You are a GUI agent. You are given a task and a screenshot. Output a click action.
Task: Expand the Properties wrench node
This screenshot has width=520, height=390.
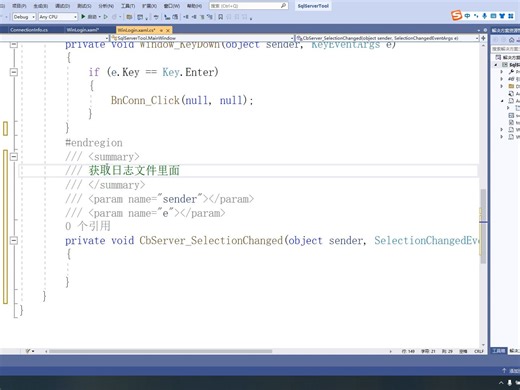501,72
